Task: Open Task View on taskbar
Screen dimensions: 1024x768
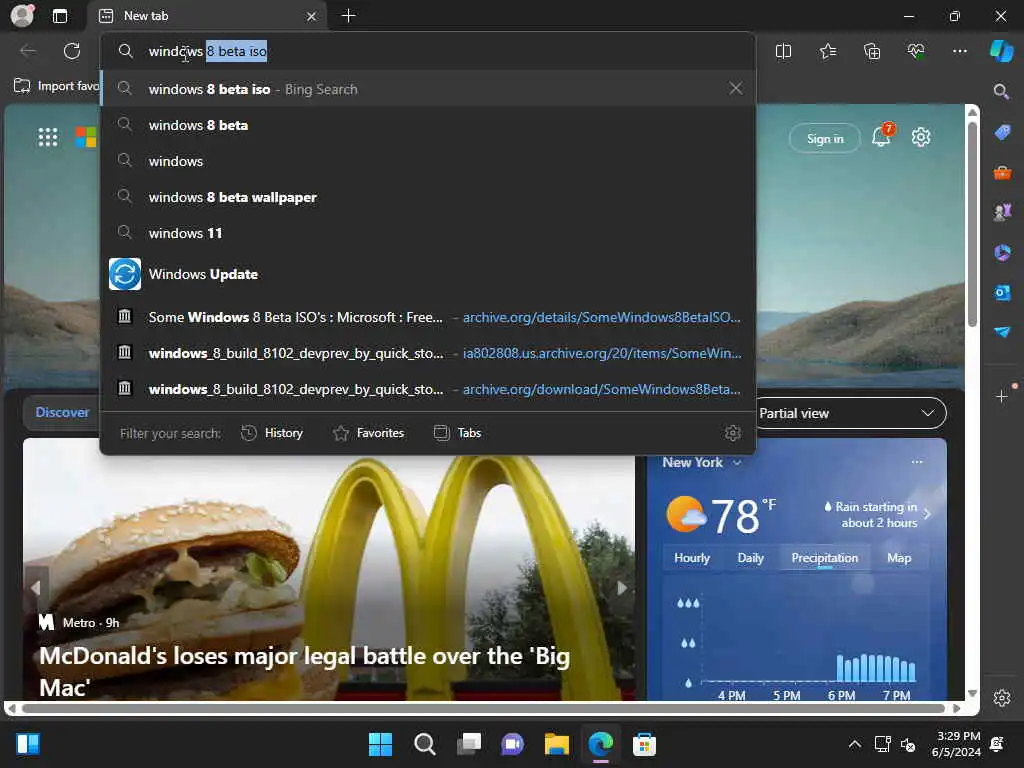Action: (469, 744)
